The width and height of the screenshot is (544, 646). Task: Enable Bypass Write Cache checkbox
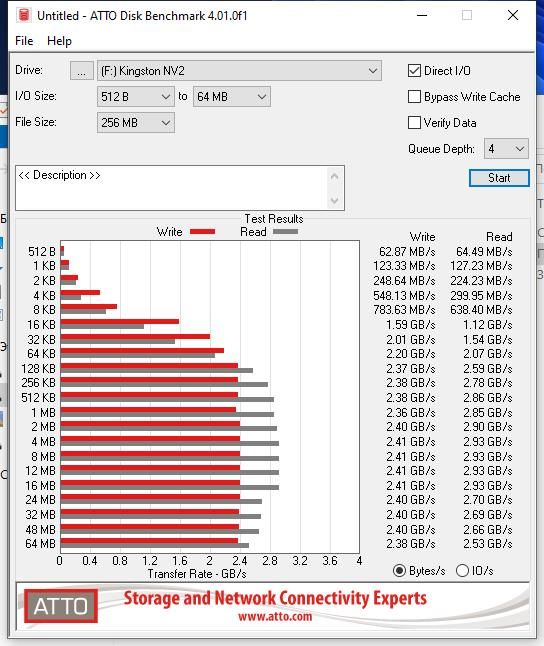pos(414,97)
